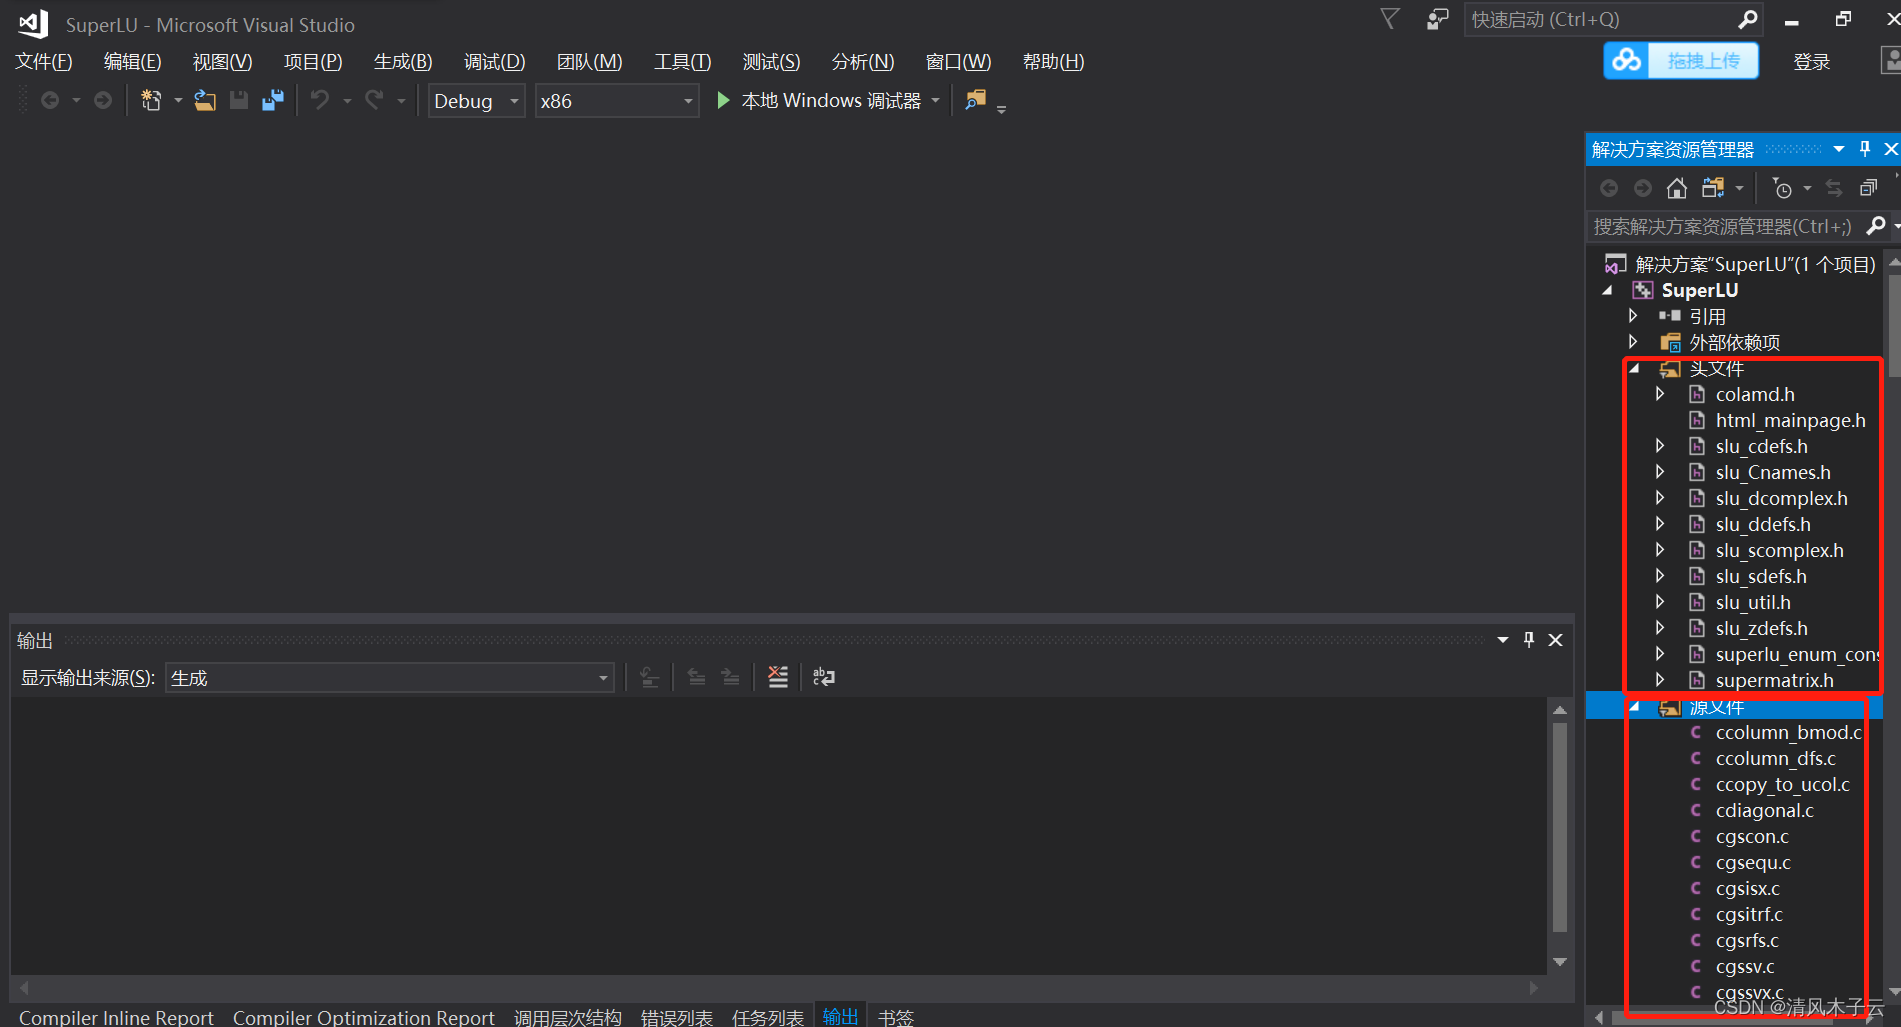The width and height of the screenshot is (1901, 1027).
Task: Switch to the 调用层次结构 tab
Action: [x=568, y=1017]
